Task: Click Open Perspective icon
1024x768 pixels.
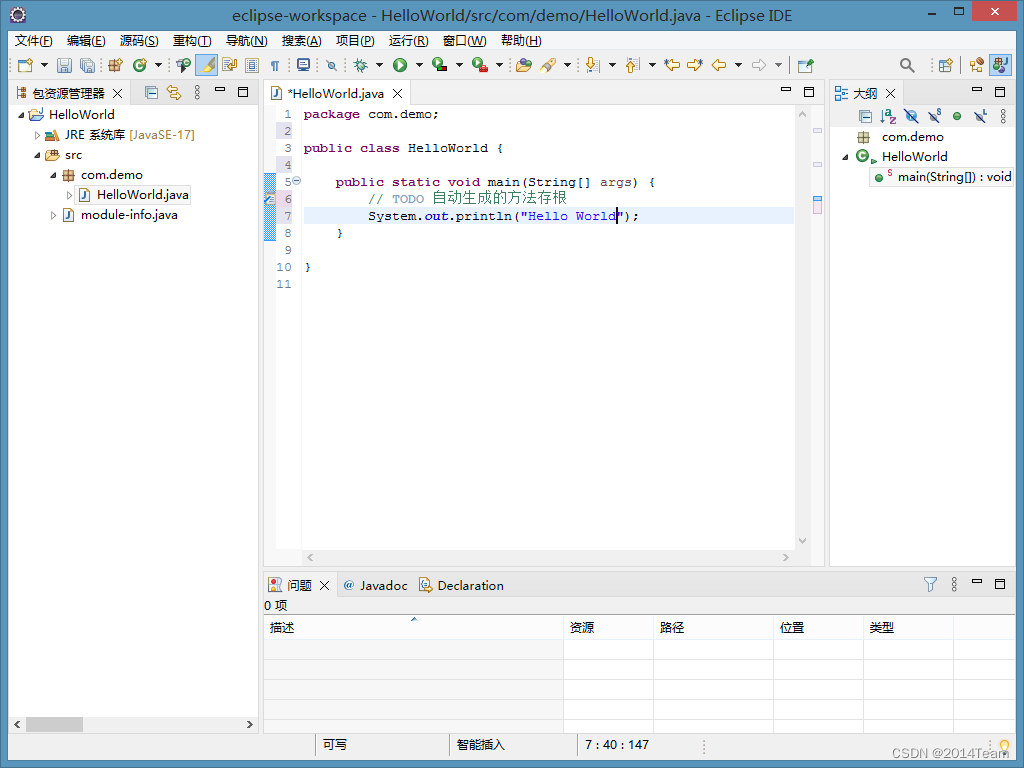Action: [x=945, y=65]
